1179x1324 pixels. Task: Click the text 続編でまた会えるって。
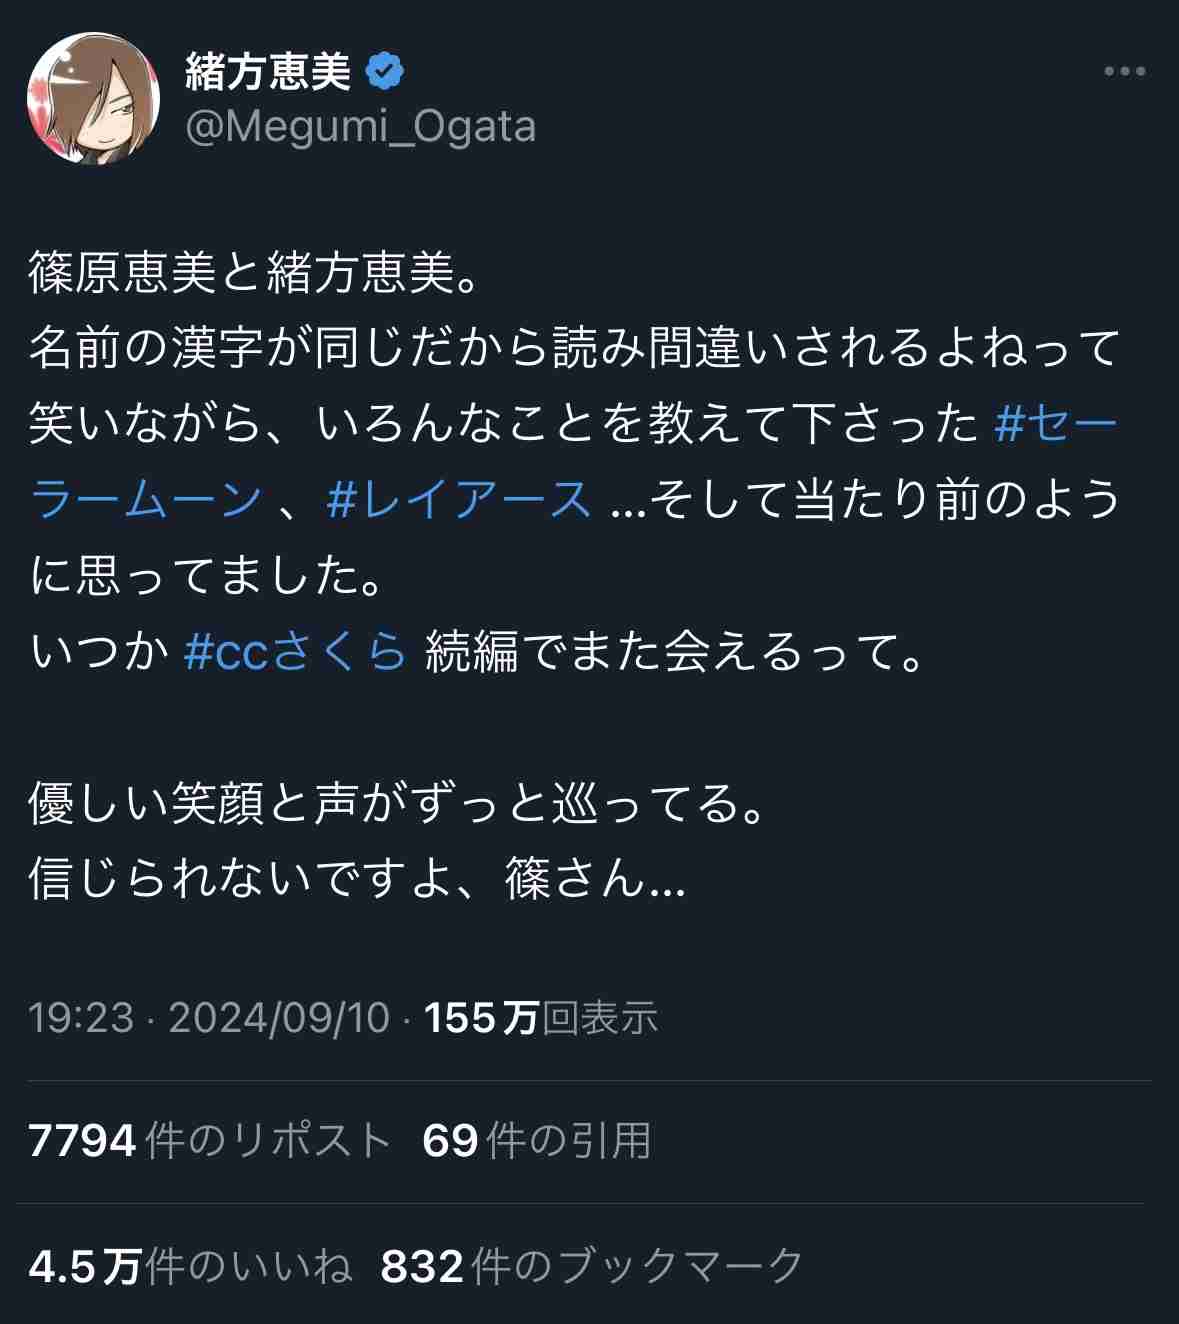click(x=675, y=652)
